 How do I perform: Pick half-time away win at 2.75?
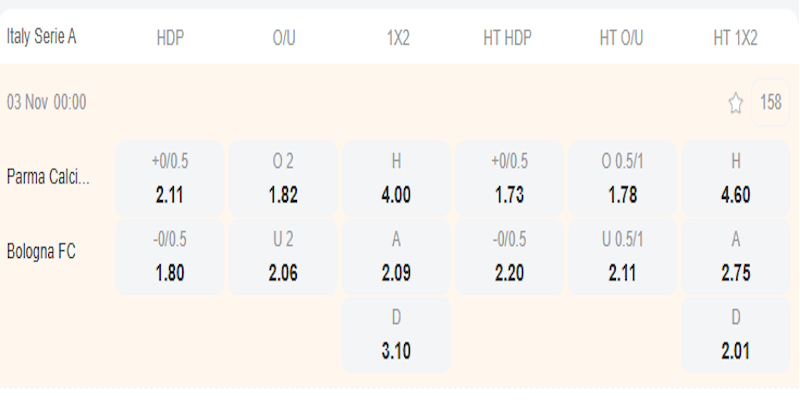(x=736, y=257)
